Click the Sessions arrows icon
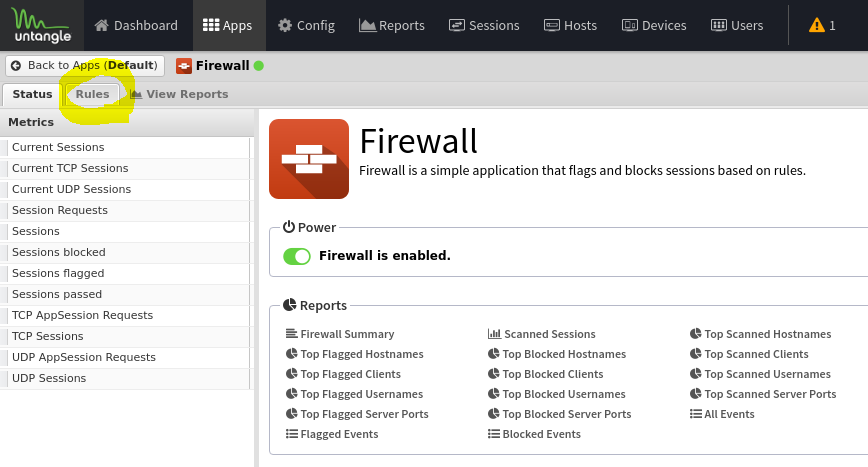 click(x=457, y=25)
